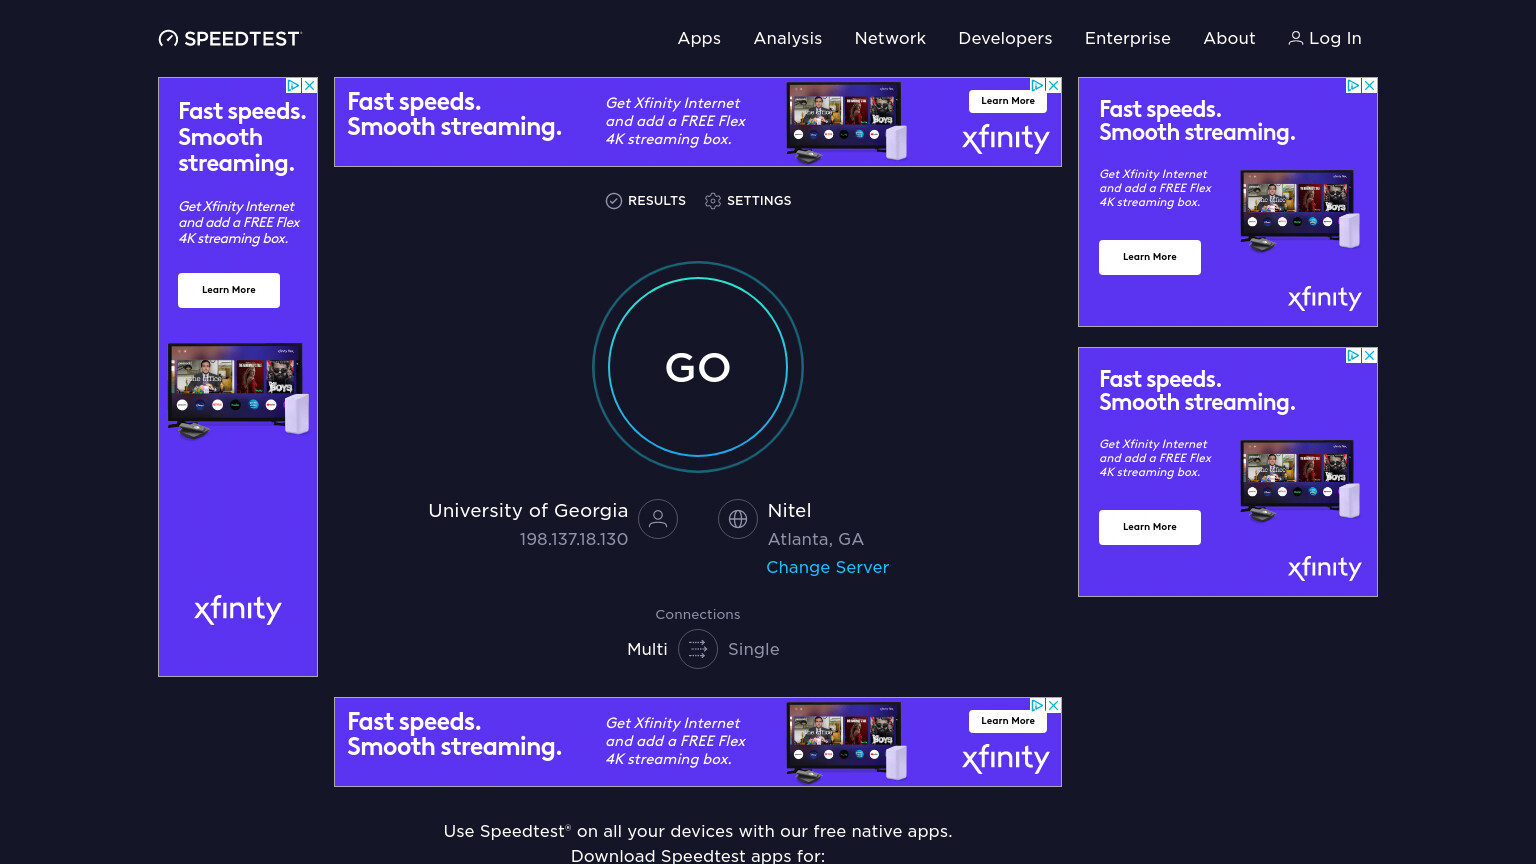Click TV image in top banner ad
This screenshot has height=864, width=1536.
click(x=847, y=122)
